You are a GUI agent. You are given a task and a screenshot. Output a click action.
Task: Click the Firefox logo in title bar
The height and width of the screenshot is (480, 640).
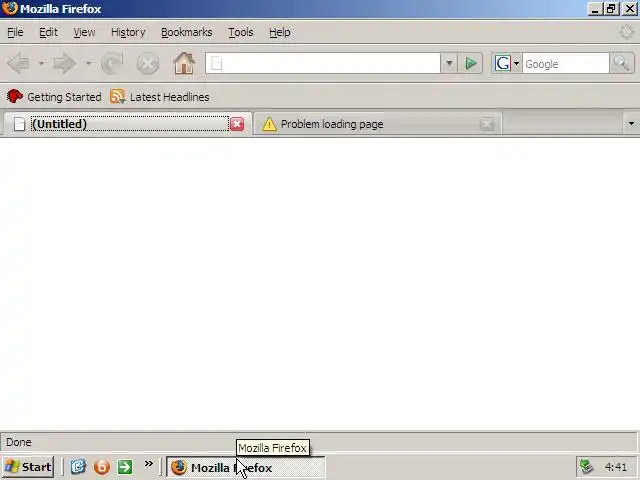(x=10, y=8)
